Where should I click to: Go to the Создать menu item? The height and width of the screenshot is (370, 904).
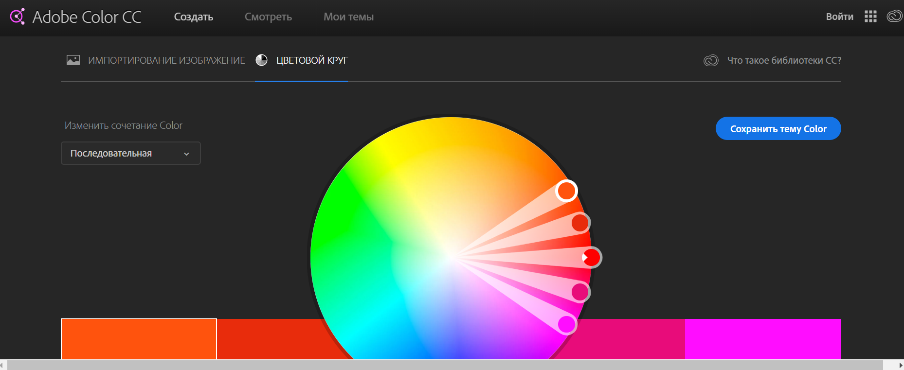click(x=194, y=17)
